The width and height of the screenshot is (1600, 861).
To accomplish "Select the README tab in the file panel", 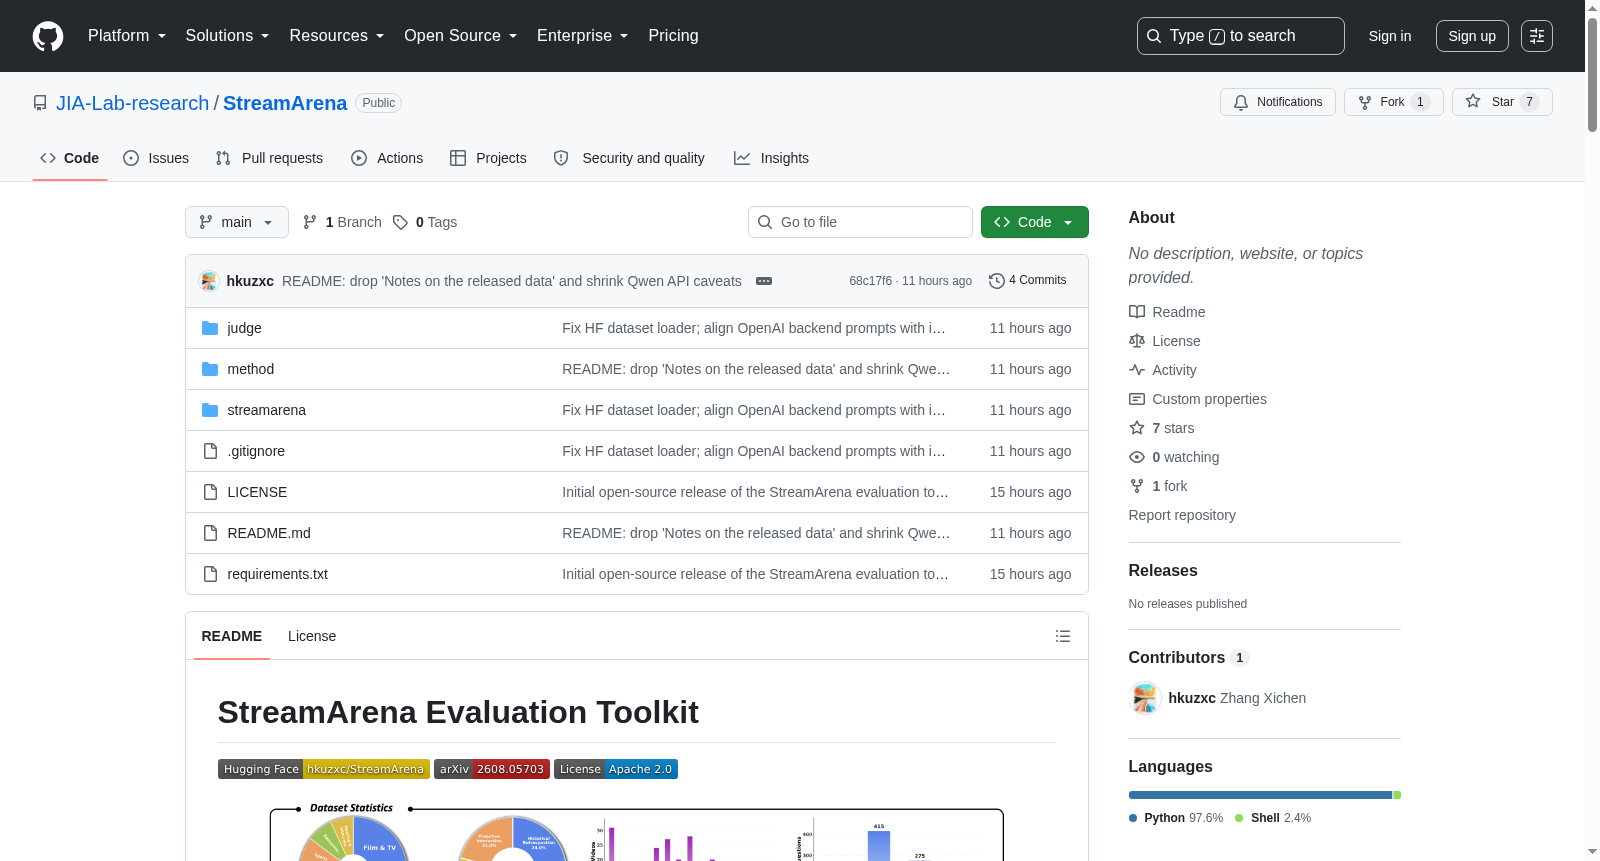I will [x=232, y=636].
